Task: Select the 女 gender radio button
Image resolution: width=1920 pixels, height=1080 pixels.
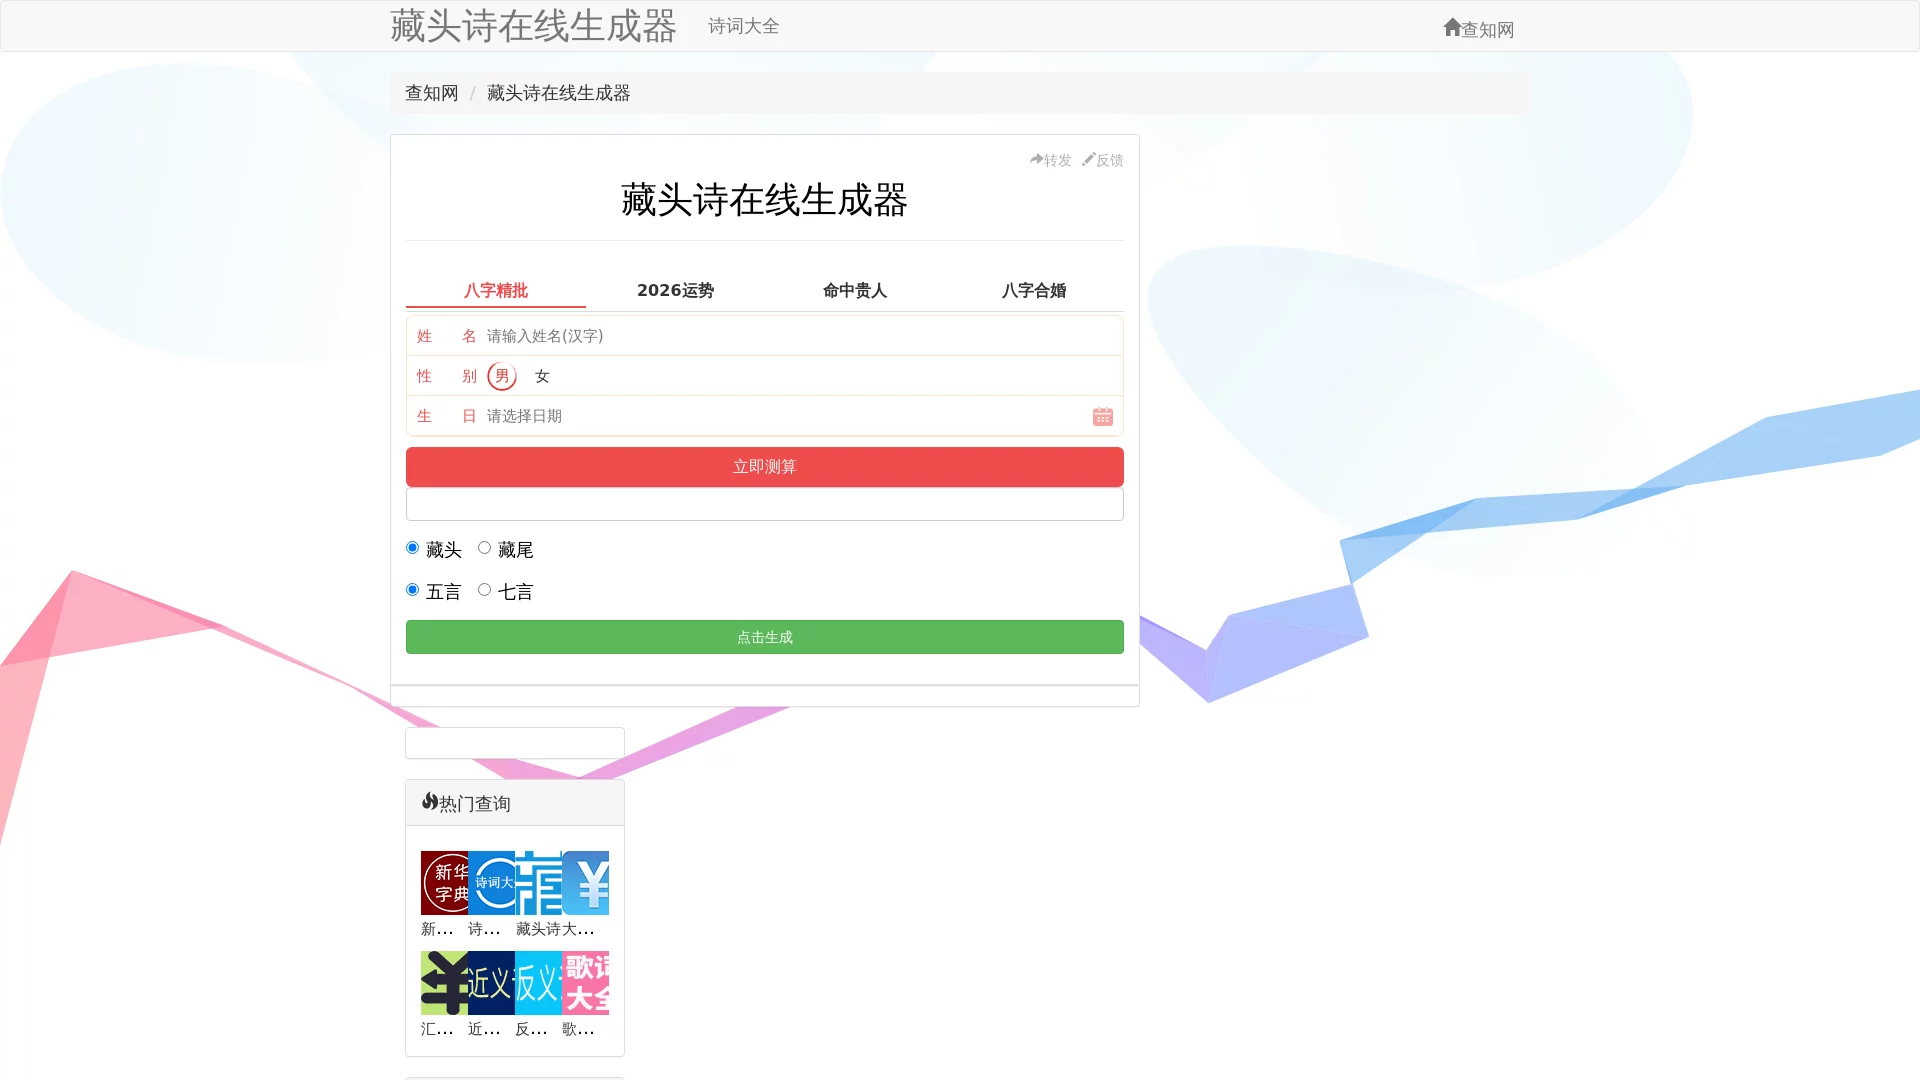Action: click(541, 376)
